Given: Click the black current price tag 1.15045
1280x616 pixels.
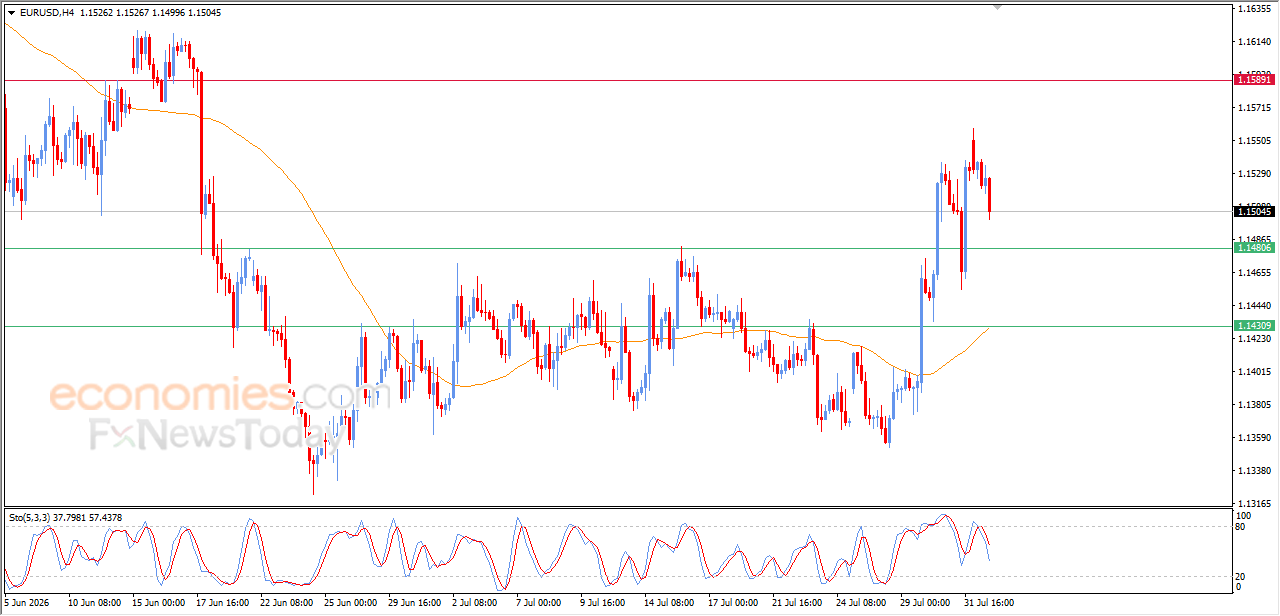Looking at the screenshot, I should pos(1254,211).
